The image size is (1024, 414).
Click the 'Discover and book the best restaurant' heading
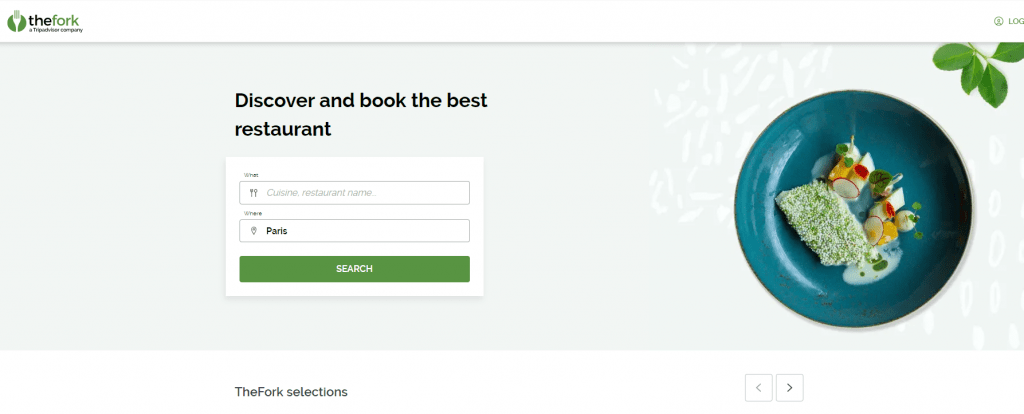point(361,114)
